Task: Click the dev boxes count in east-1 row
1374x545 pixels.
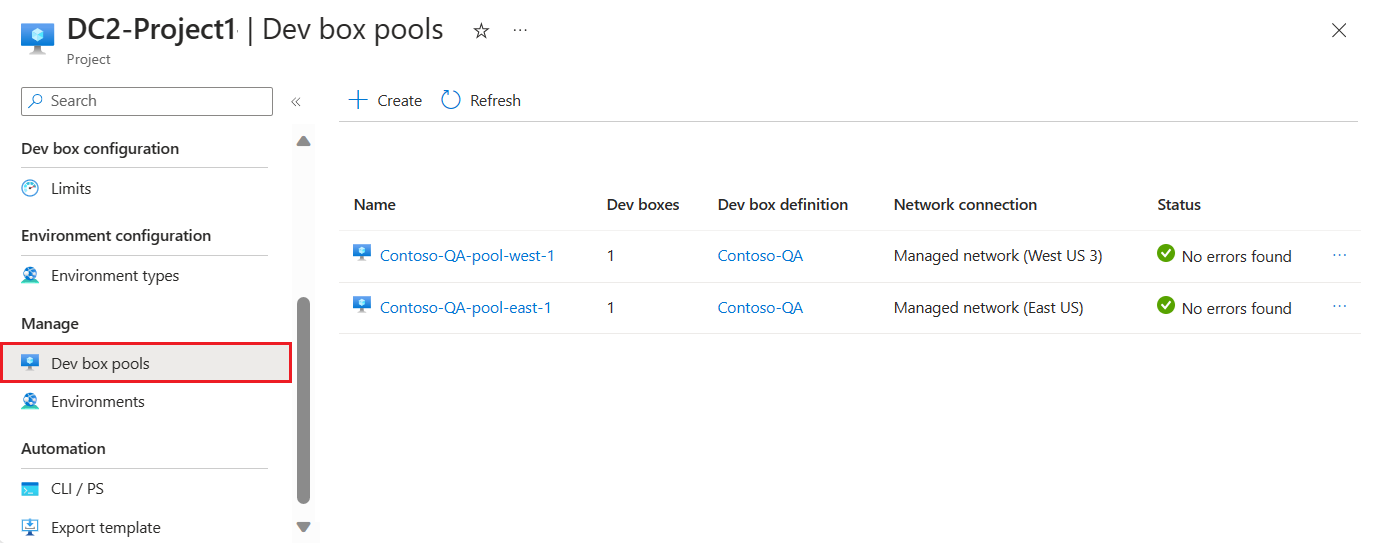Action: point(611,308)
